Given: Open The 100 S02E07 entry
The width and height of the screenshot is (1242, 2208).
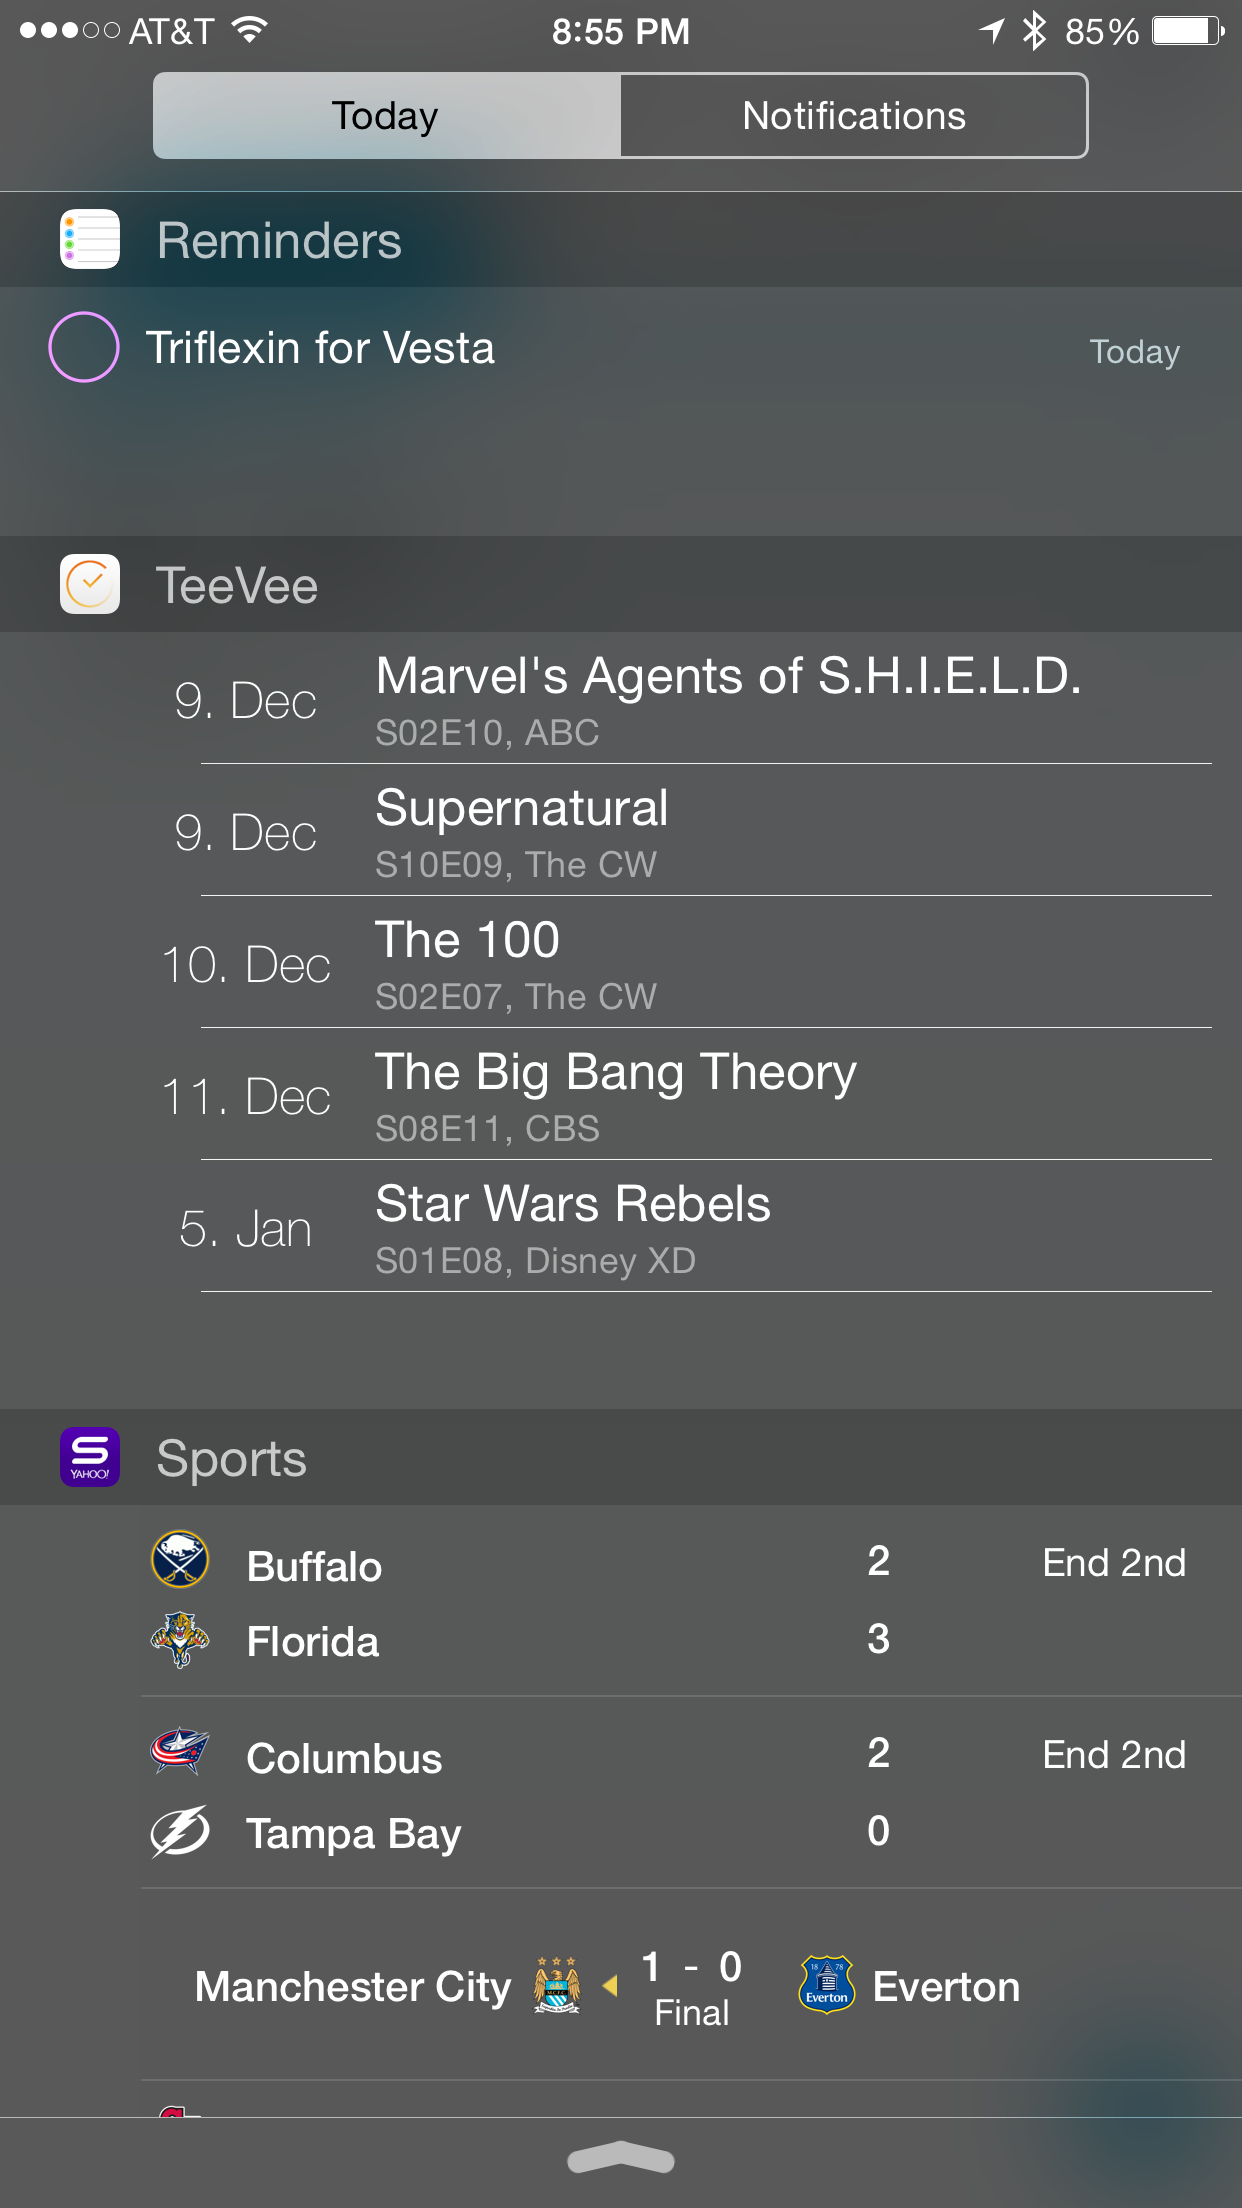Looking at the screenshot, I should [x=691, y=963].
